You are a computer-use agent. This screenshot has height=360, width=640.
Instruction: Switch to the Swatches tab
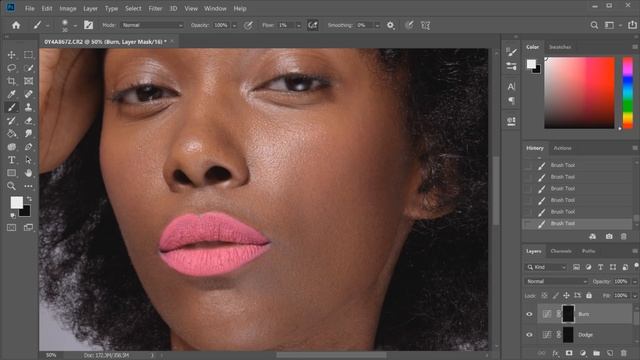[x=560, y=47]
